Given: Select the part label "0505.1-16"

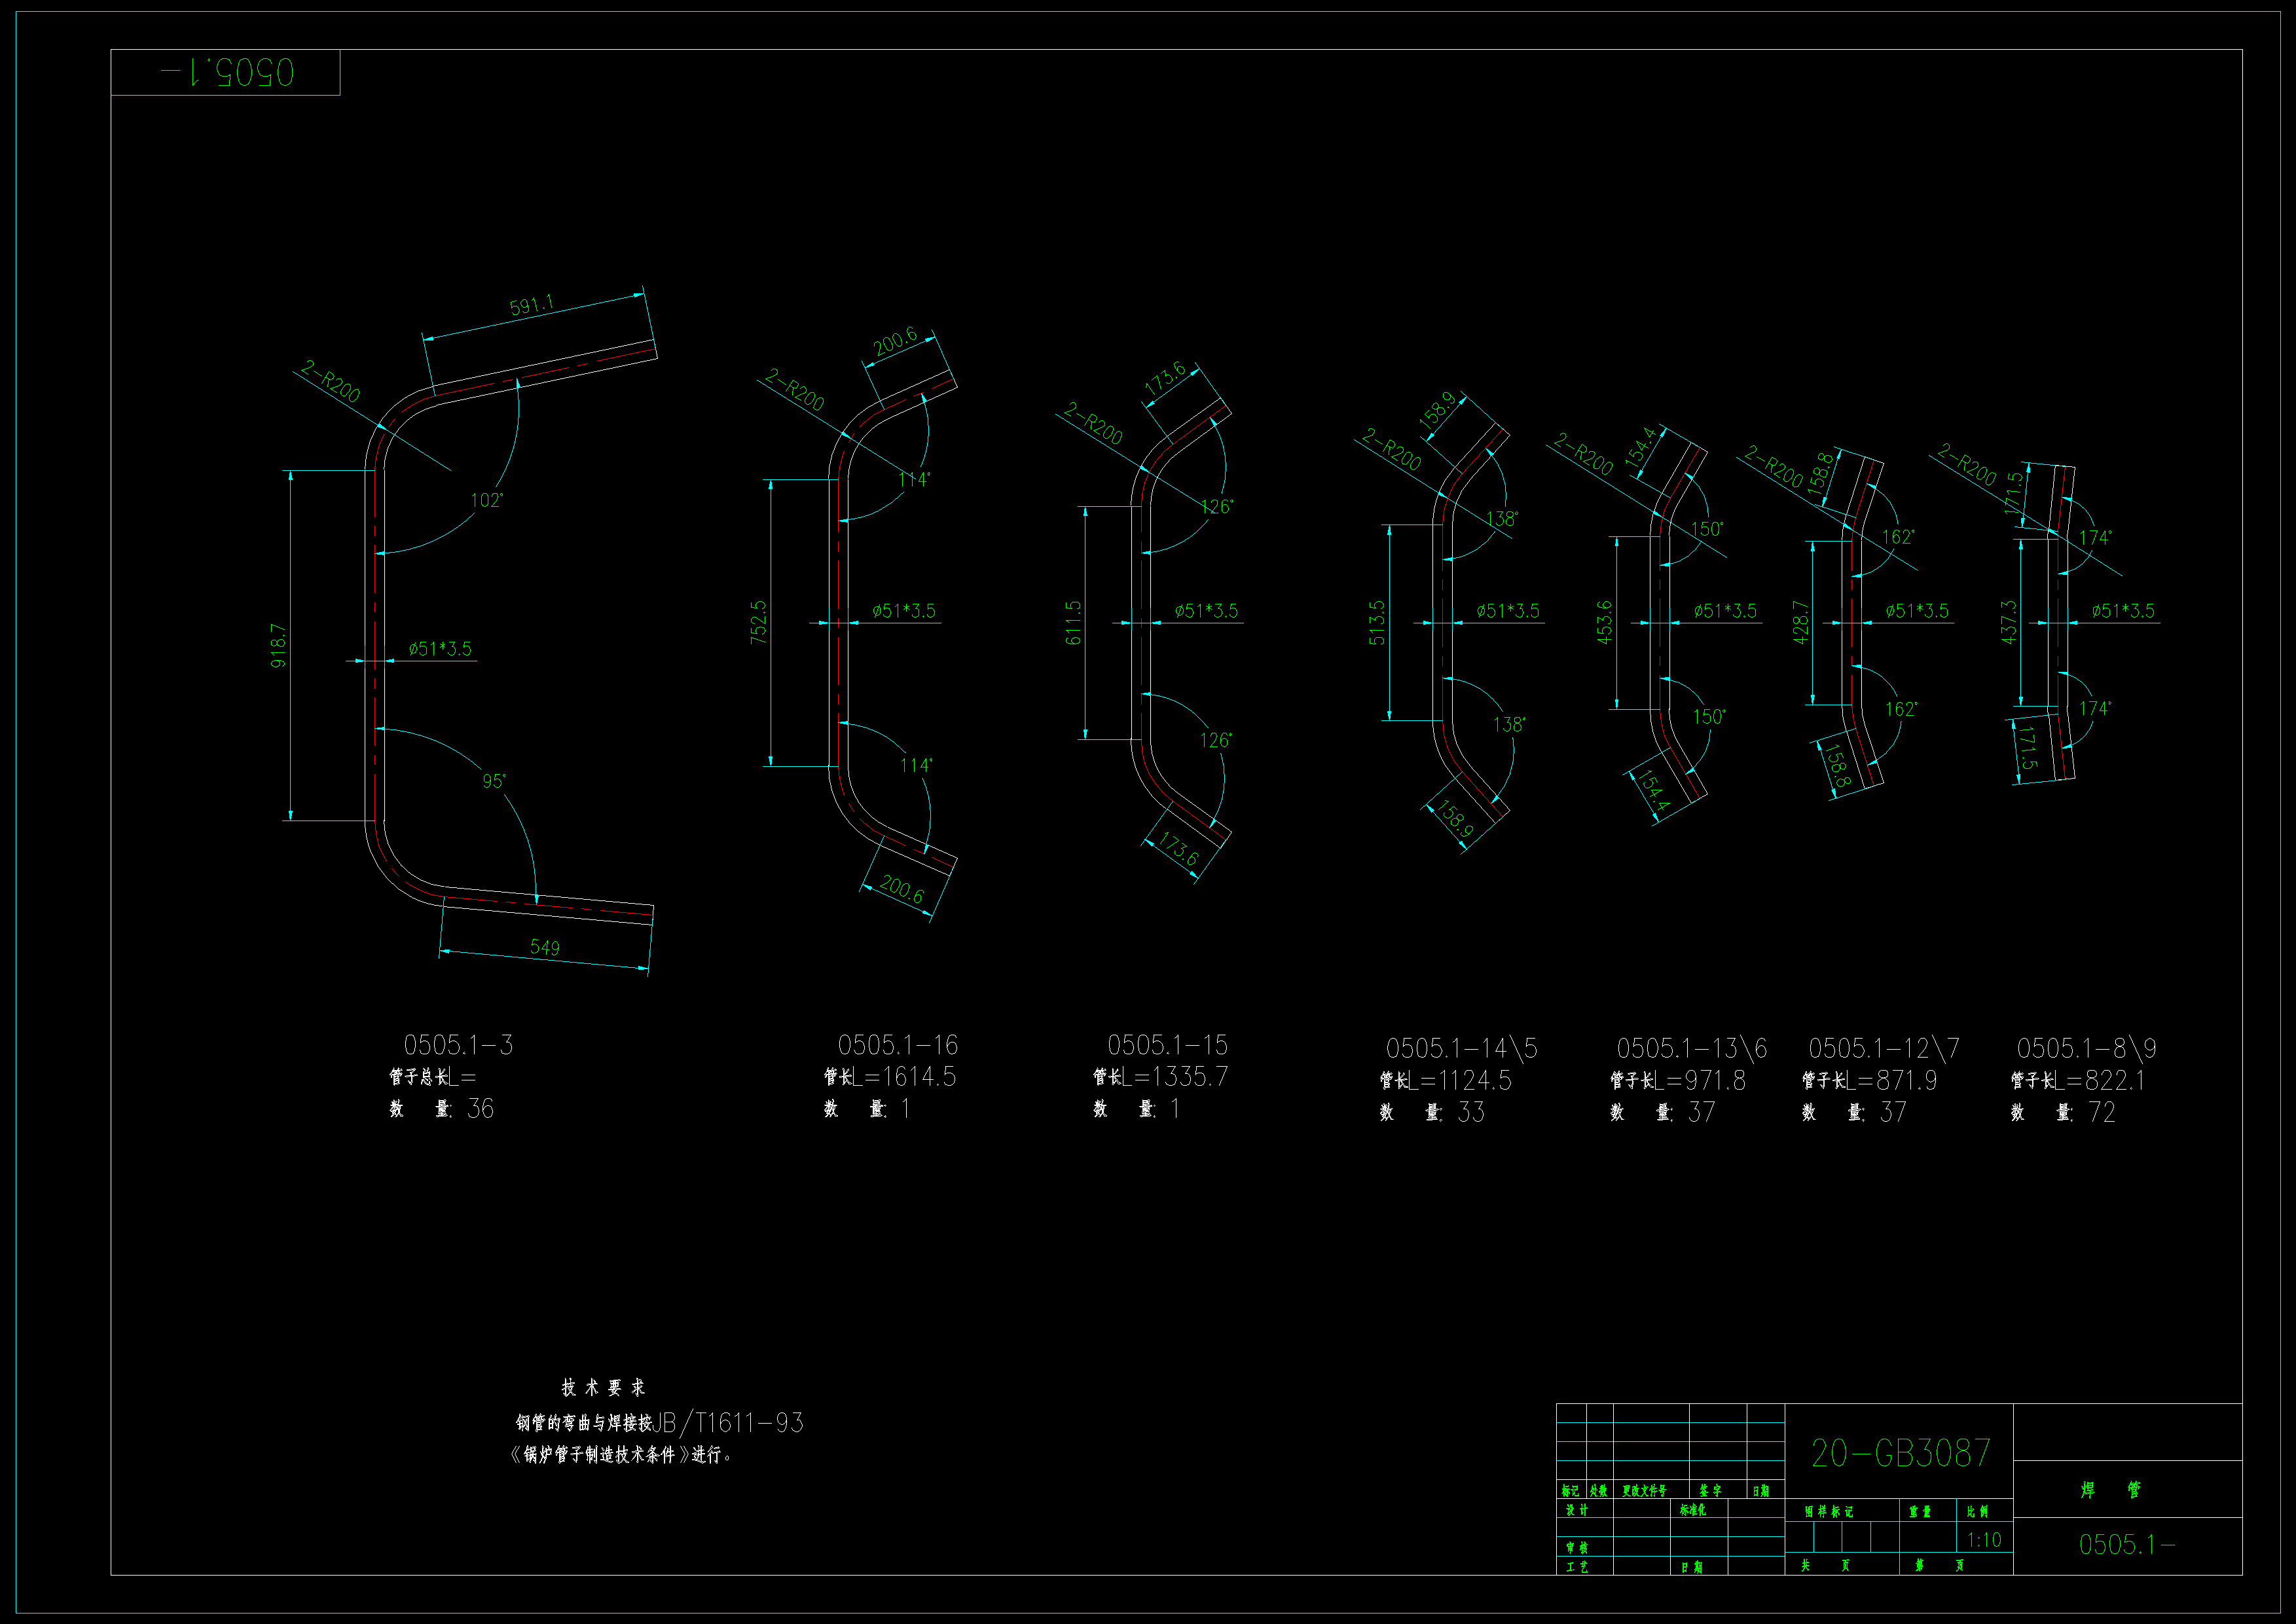Looking at the screenshot, I should [x=898, y=1045].
